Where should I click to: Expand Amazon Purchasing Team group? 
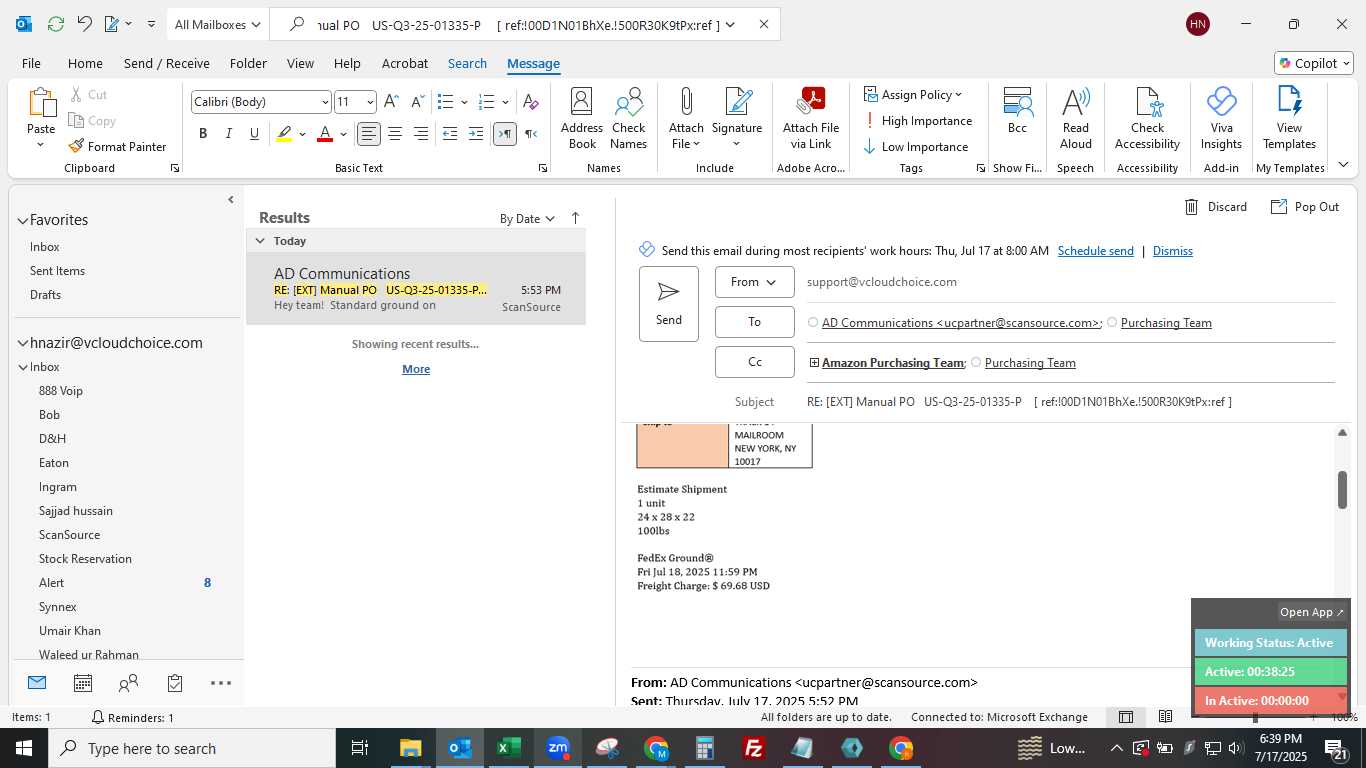point(814,363)
